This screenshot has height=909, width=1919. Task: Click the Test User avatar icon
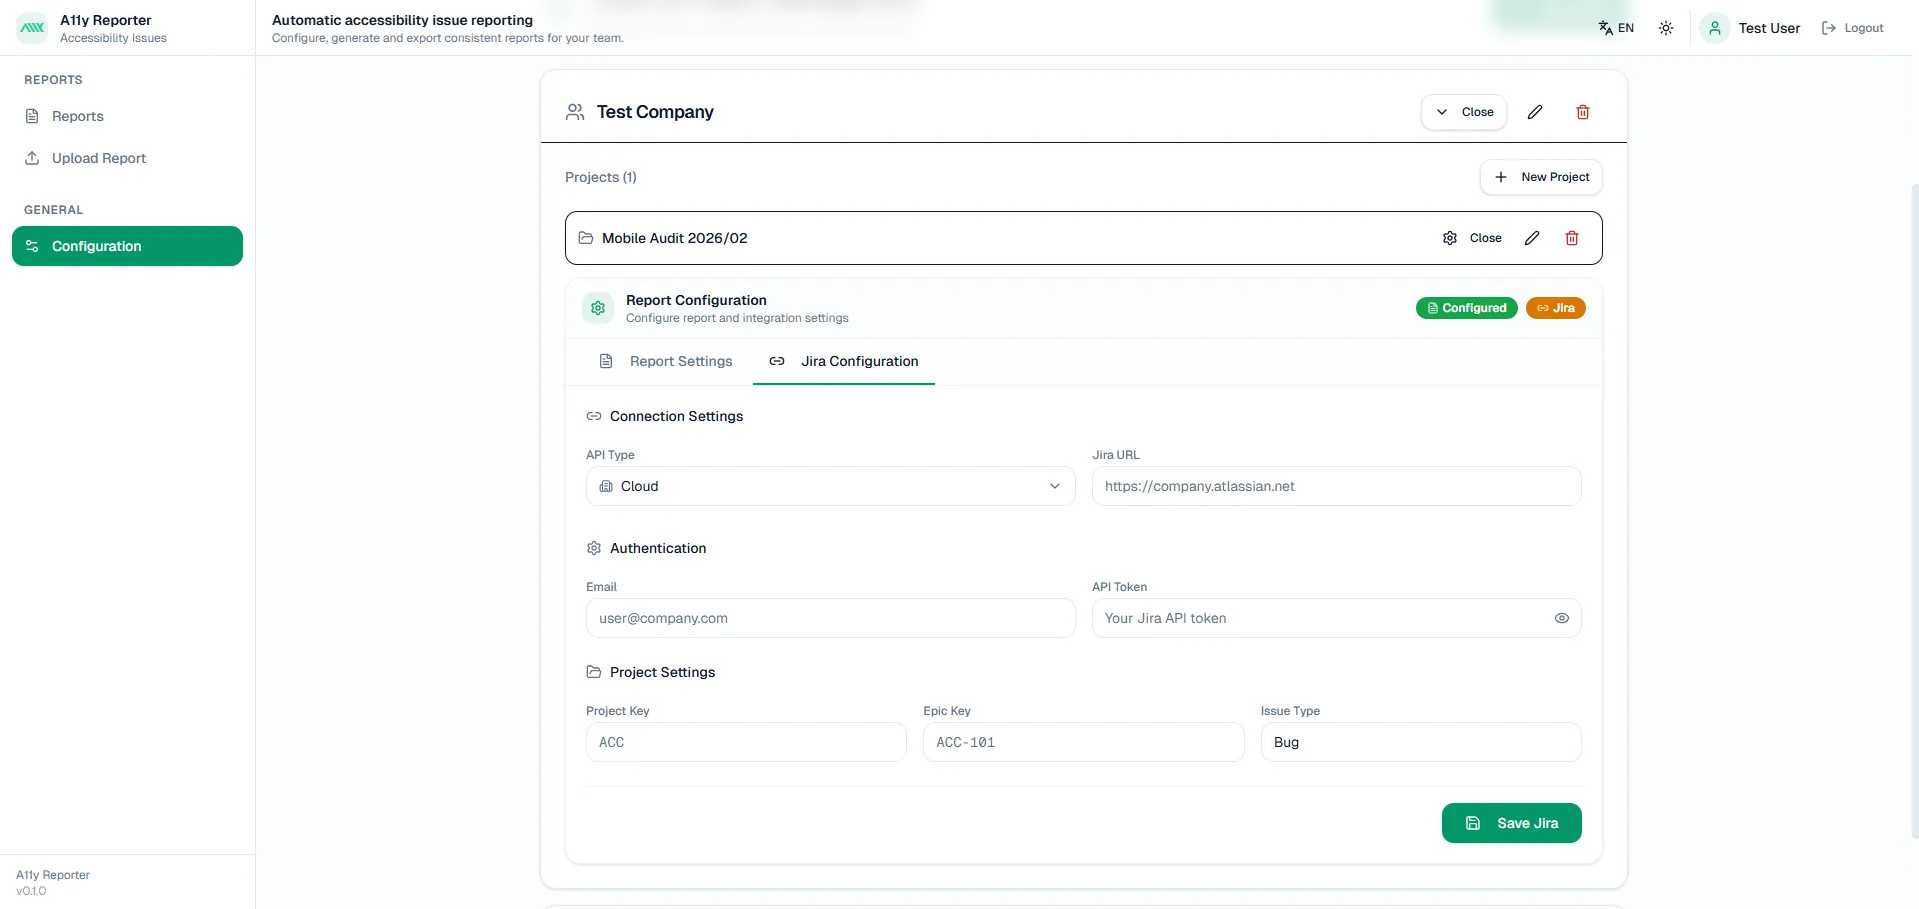click(1715, 28)
